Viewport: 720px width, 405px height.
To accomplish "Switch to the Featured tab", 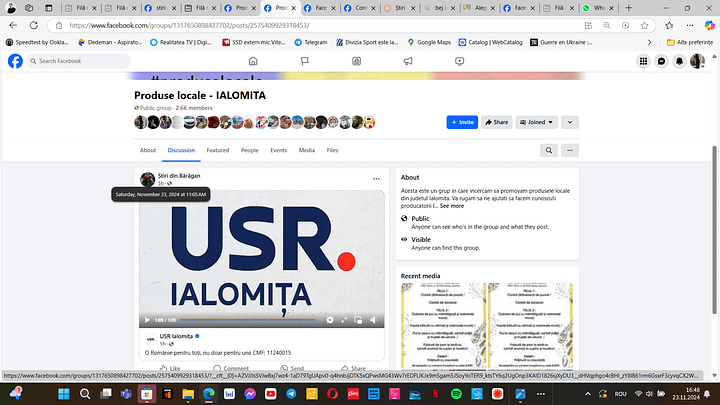I will tap(217, 150).
